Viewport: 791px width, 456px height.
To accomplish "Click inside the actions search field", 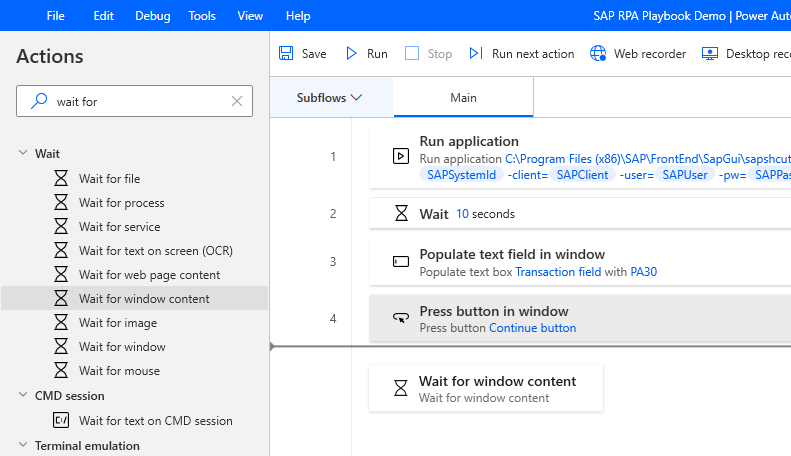I will [x=134, y=101].
